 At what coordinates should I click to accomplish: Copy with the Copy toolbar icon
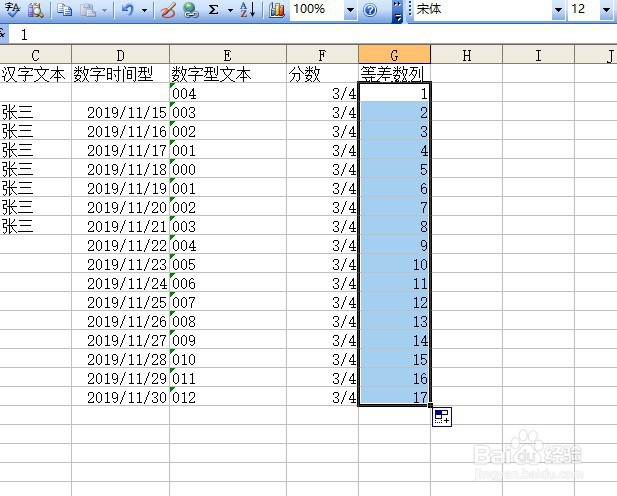[x=64, y=9]
